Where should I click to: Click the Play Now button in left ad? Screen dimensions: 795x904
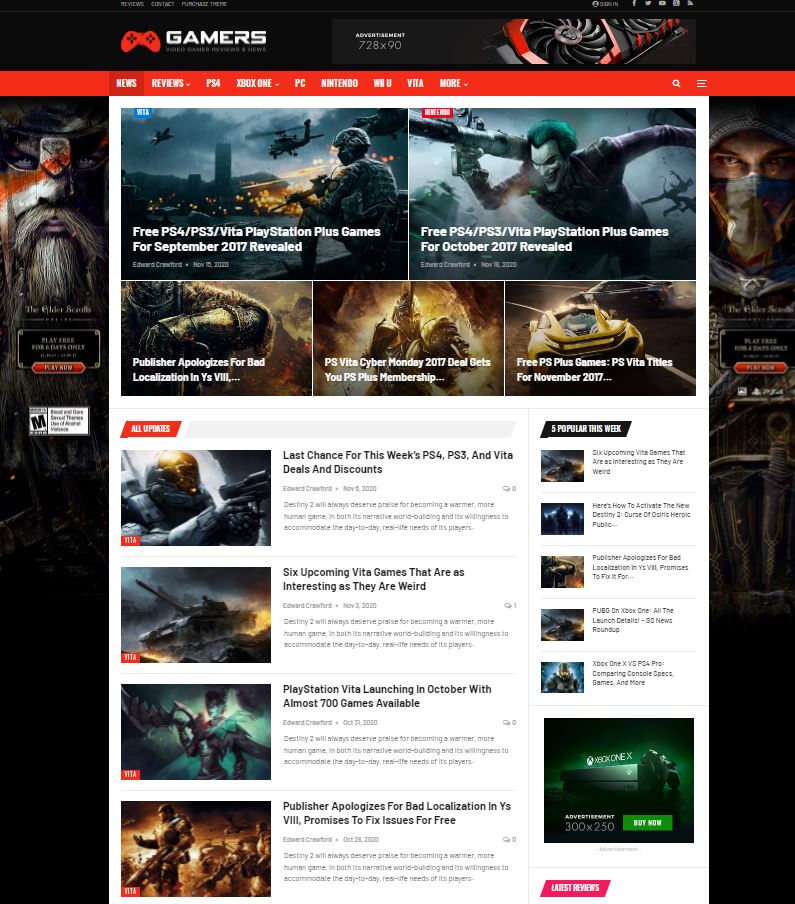pos(58,367)
